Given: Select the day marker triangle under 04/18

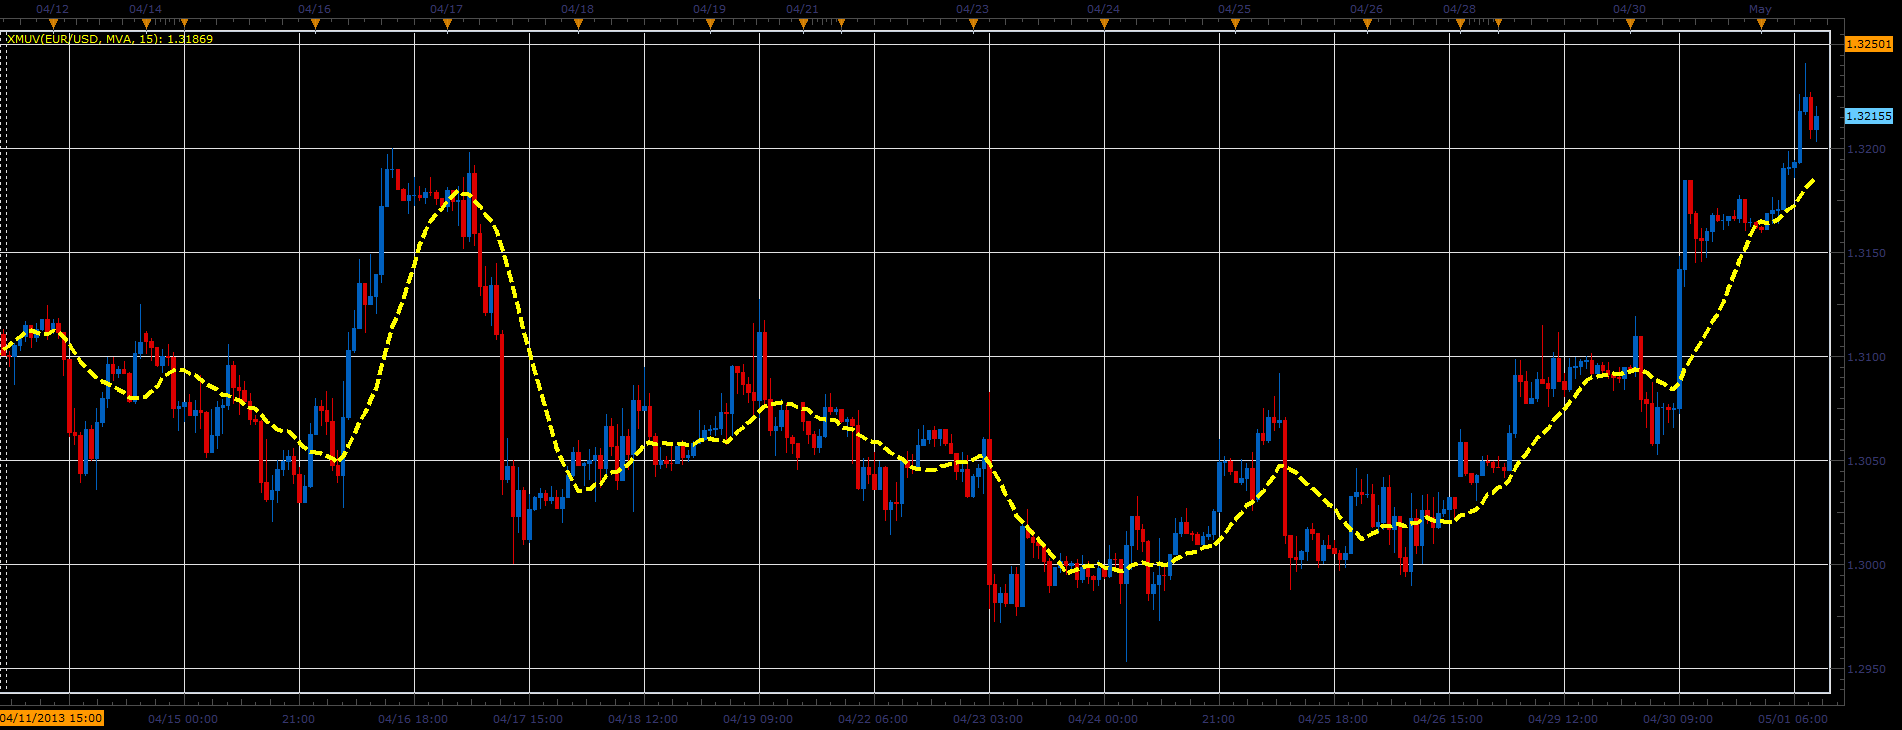Looking at the screenshot, I should point(578,23).
